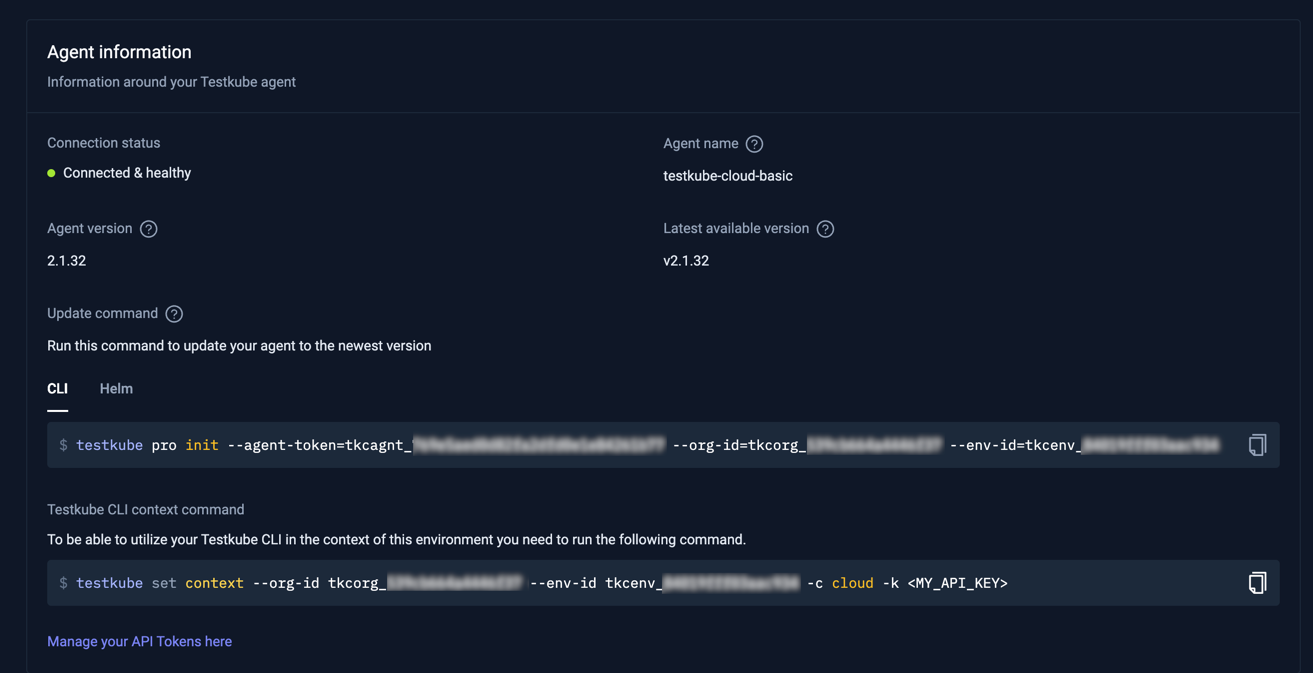Click the agent name testkube-cloud-basic
This screenshot has height=673, width=1313.
tap(728, 176)
